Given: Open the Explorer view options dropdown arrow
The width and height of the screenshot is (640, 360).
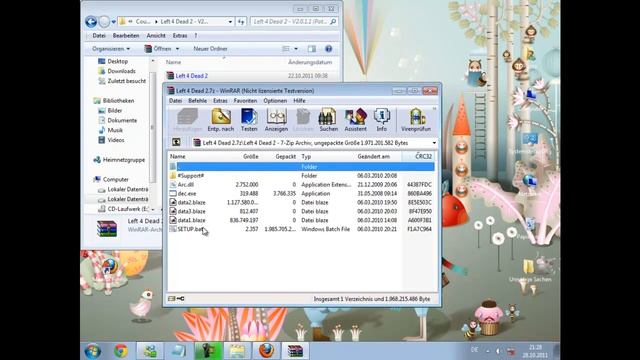Looking at the screenshot, I should (296, 49).
